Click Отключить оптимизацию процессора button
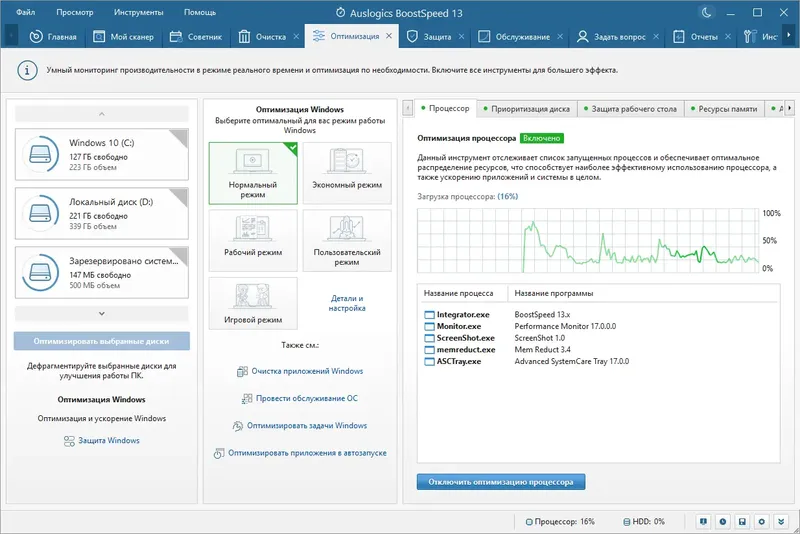Image resolution: width=800 pixels, height=534 pixels. tap(501, 482)
